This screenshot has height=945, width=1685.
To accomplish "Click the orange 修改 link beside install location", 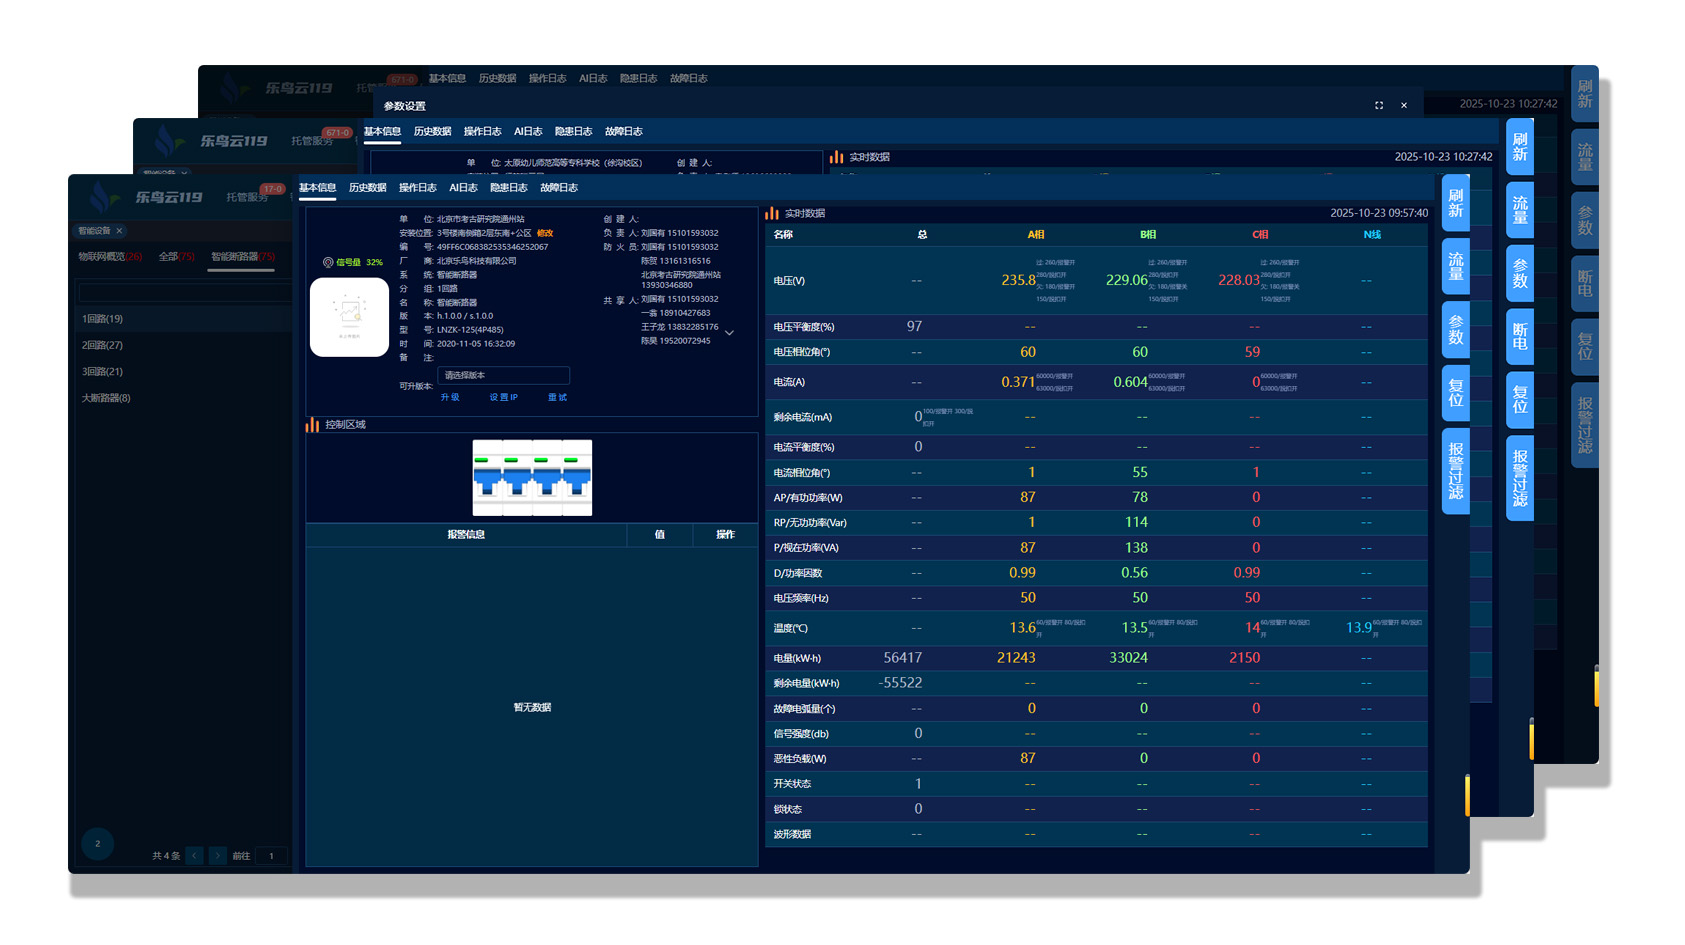I will click(545, 233).
